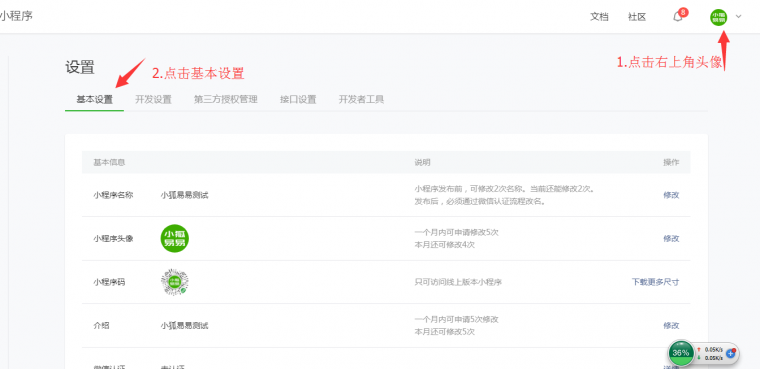Click the text 一个月内可申请5次修改
The image size is (760, 369).
coord(457,319)
